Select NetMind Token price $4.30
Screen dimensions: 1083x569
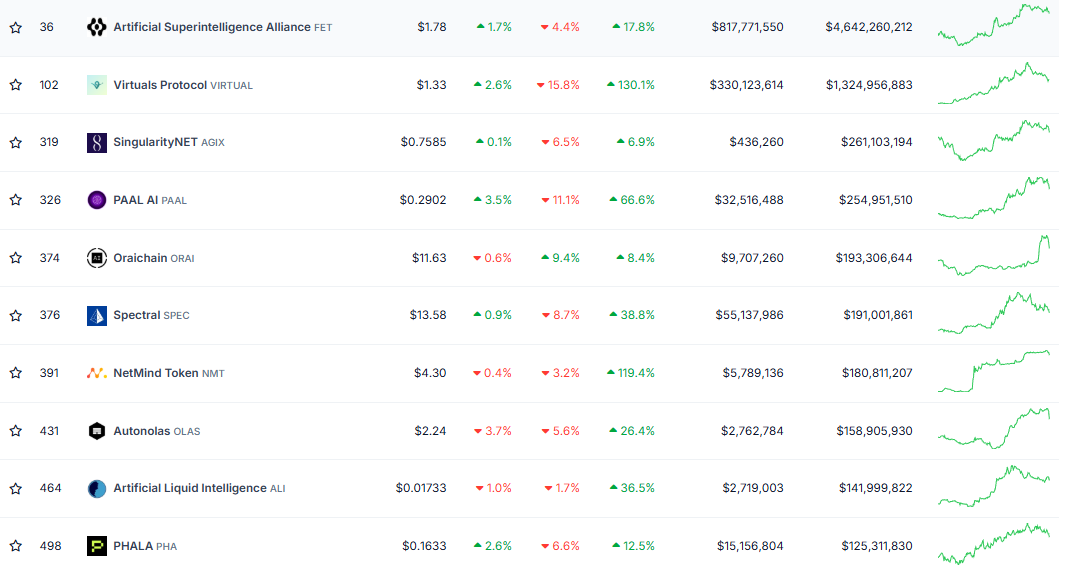[430, 373]
